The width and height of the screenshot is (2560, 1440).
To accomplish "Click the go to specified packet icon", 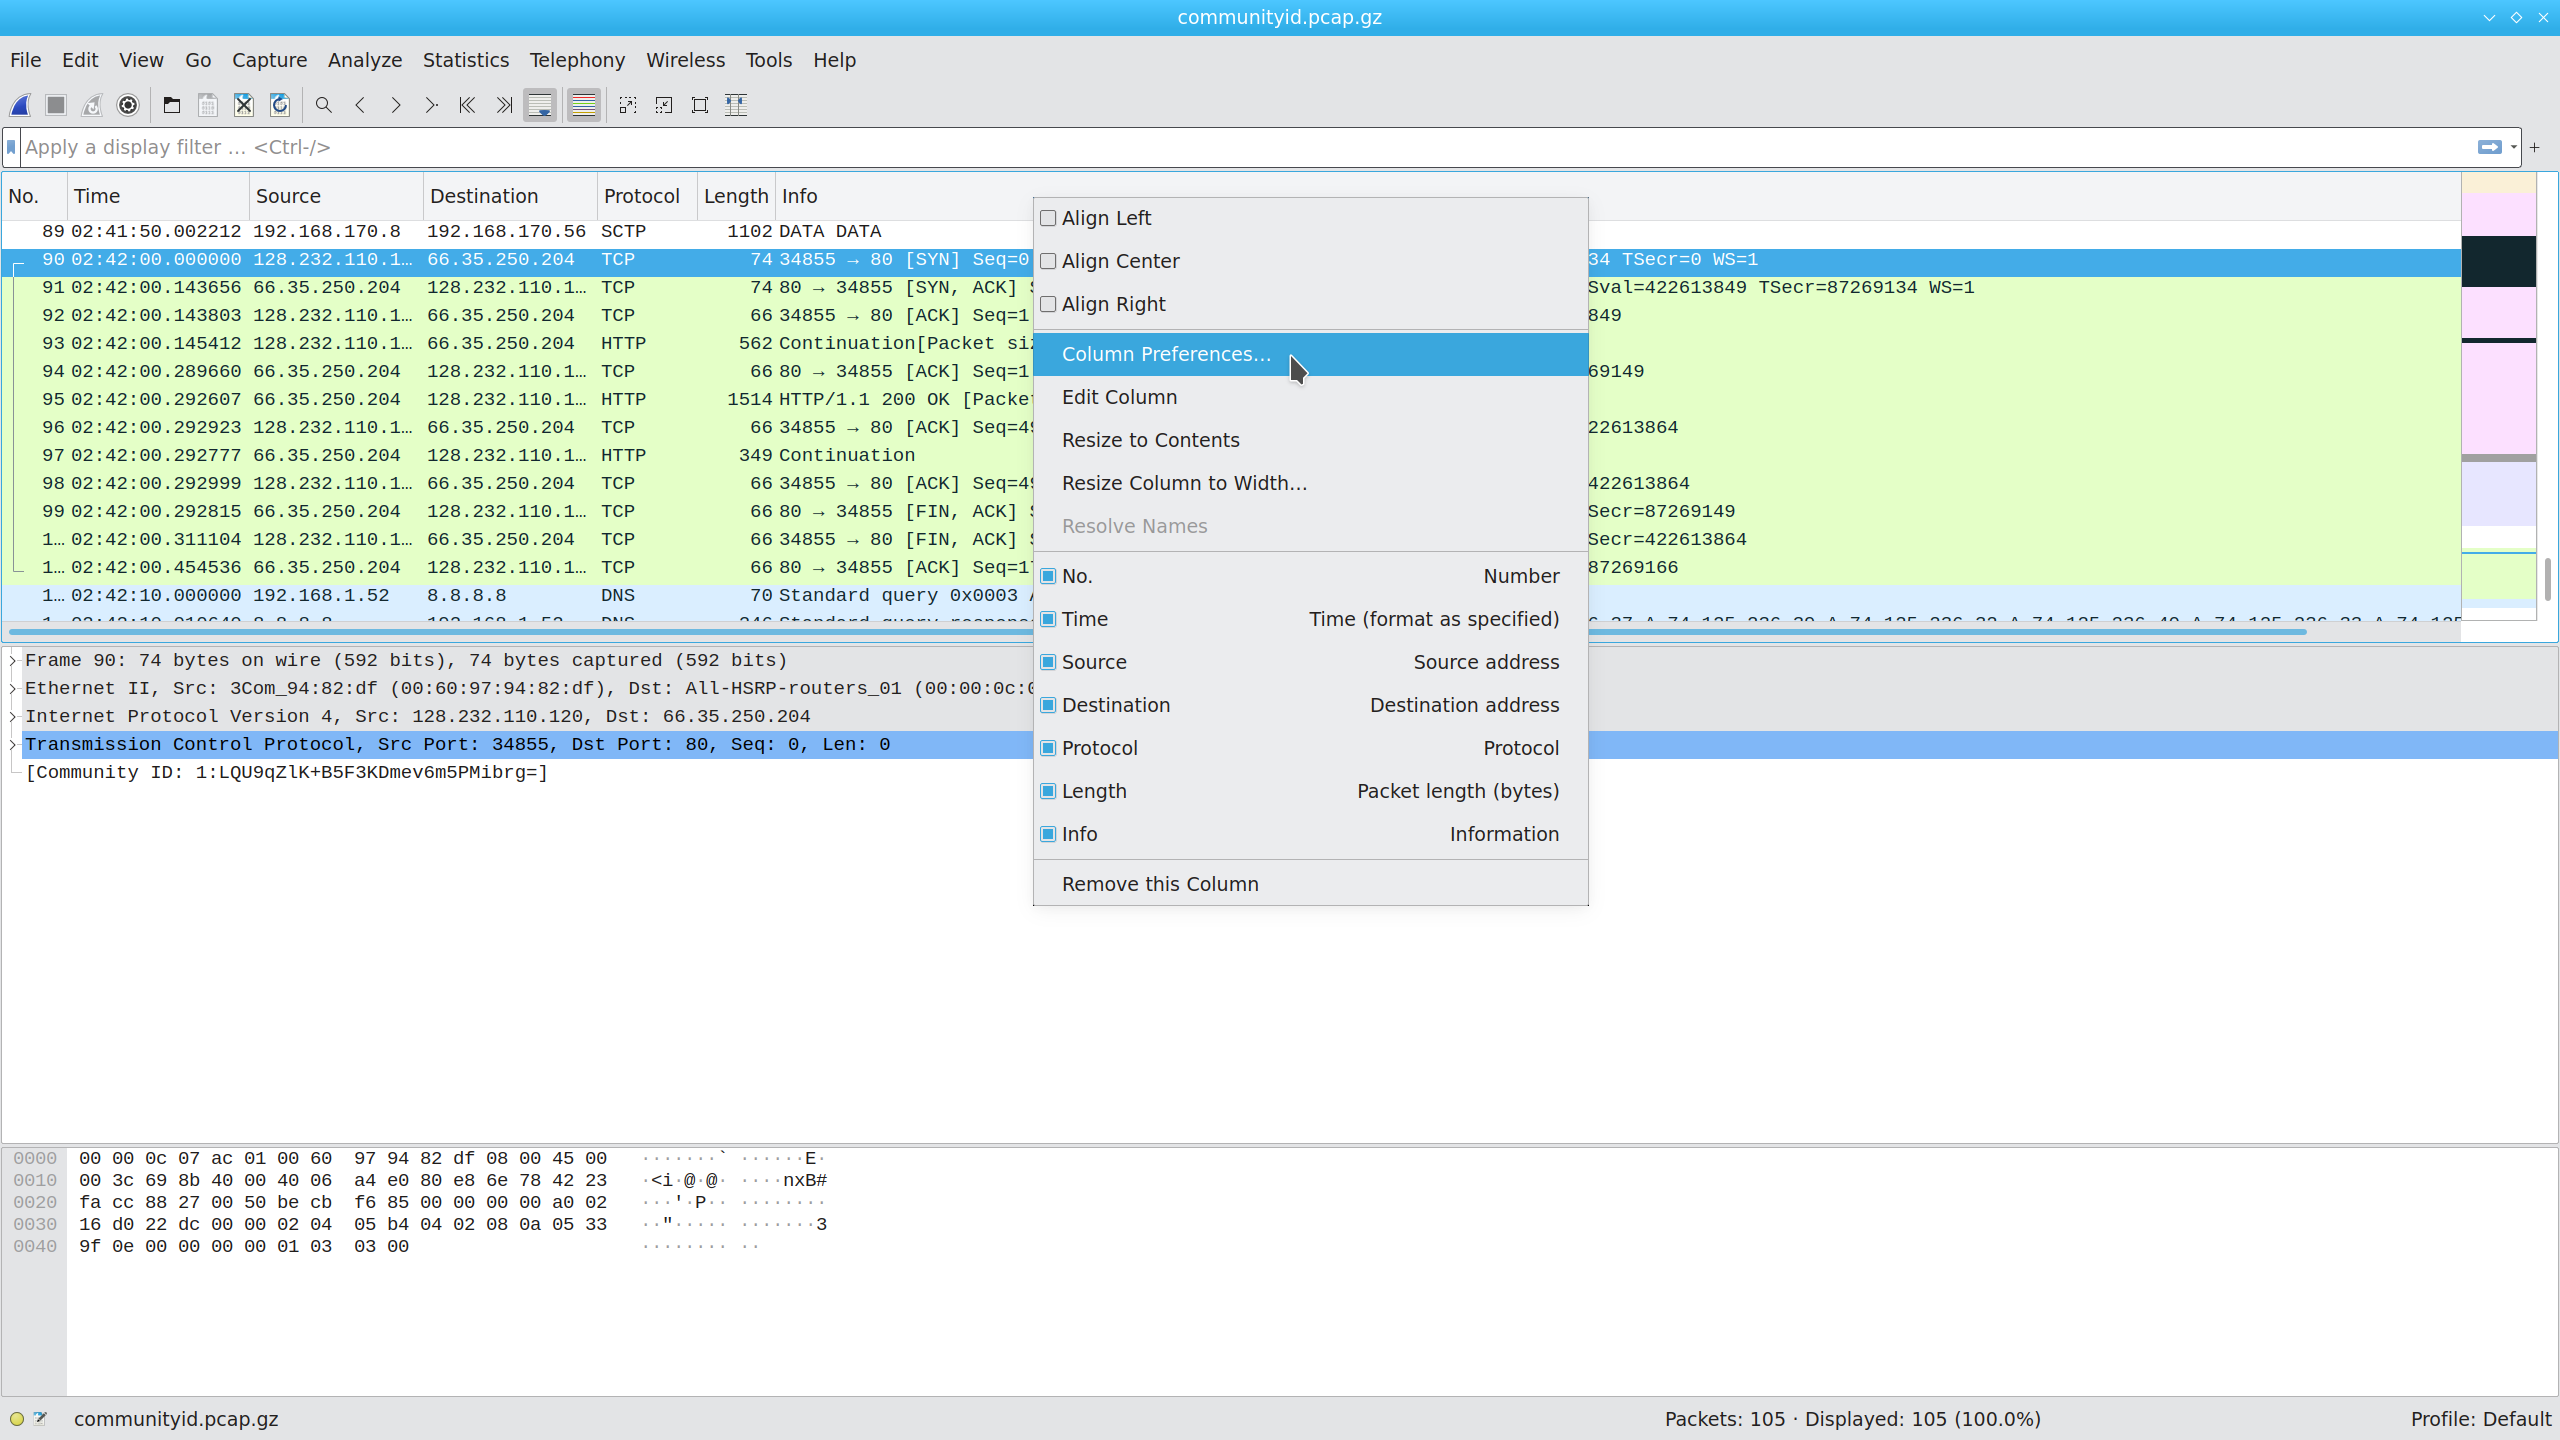I will 432,105.
